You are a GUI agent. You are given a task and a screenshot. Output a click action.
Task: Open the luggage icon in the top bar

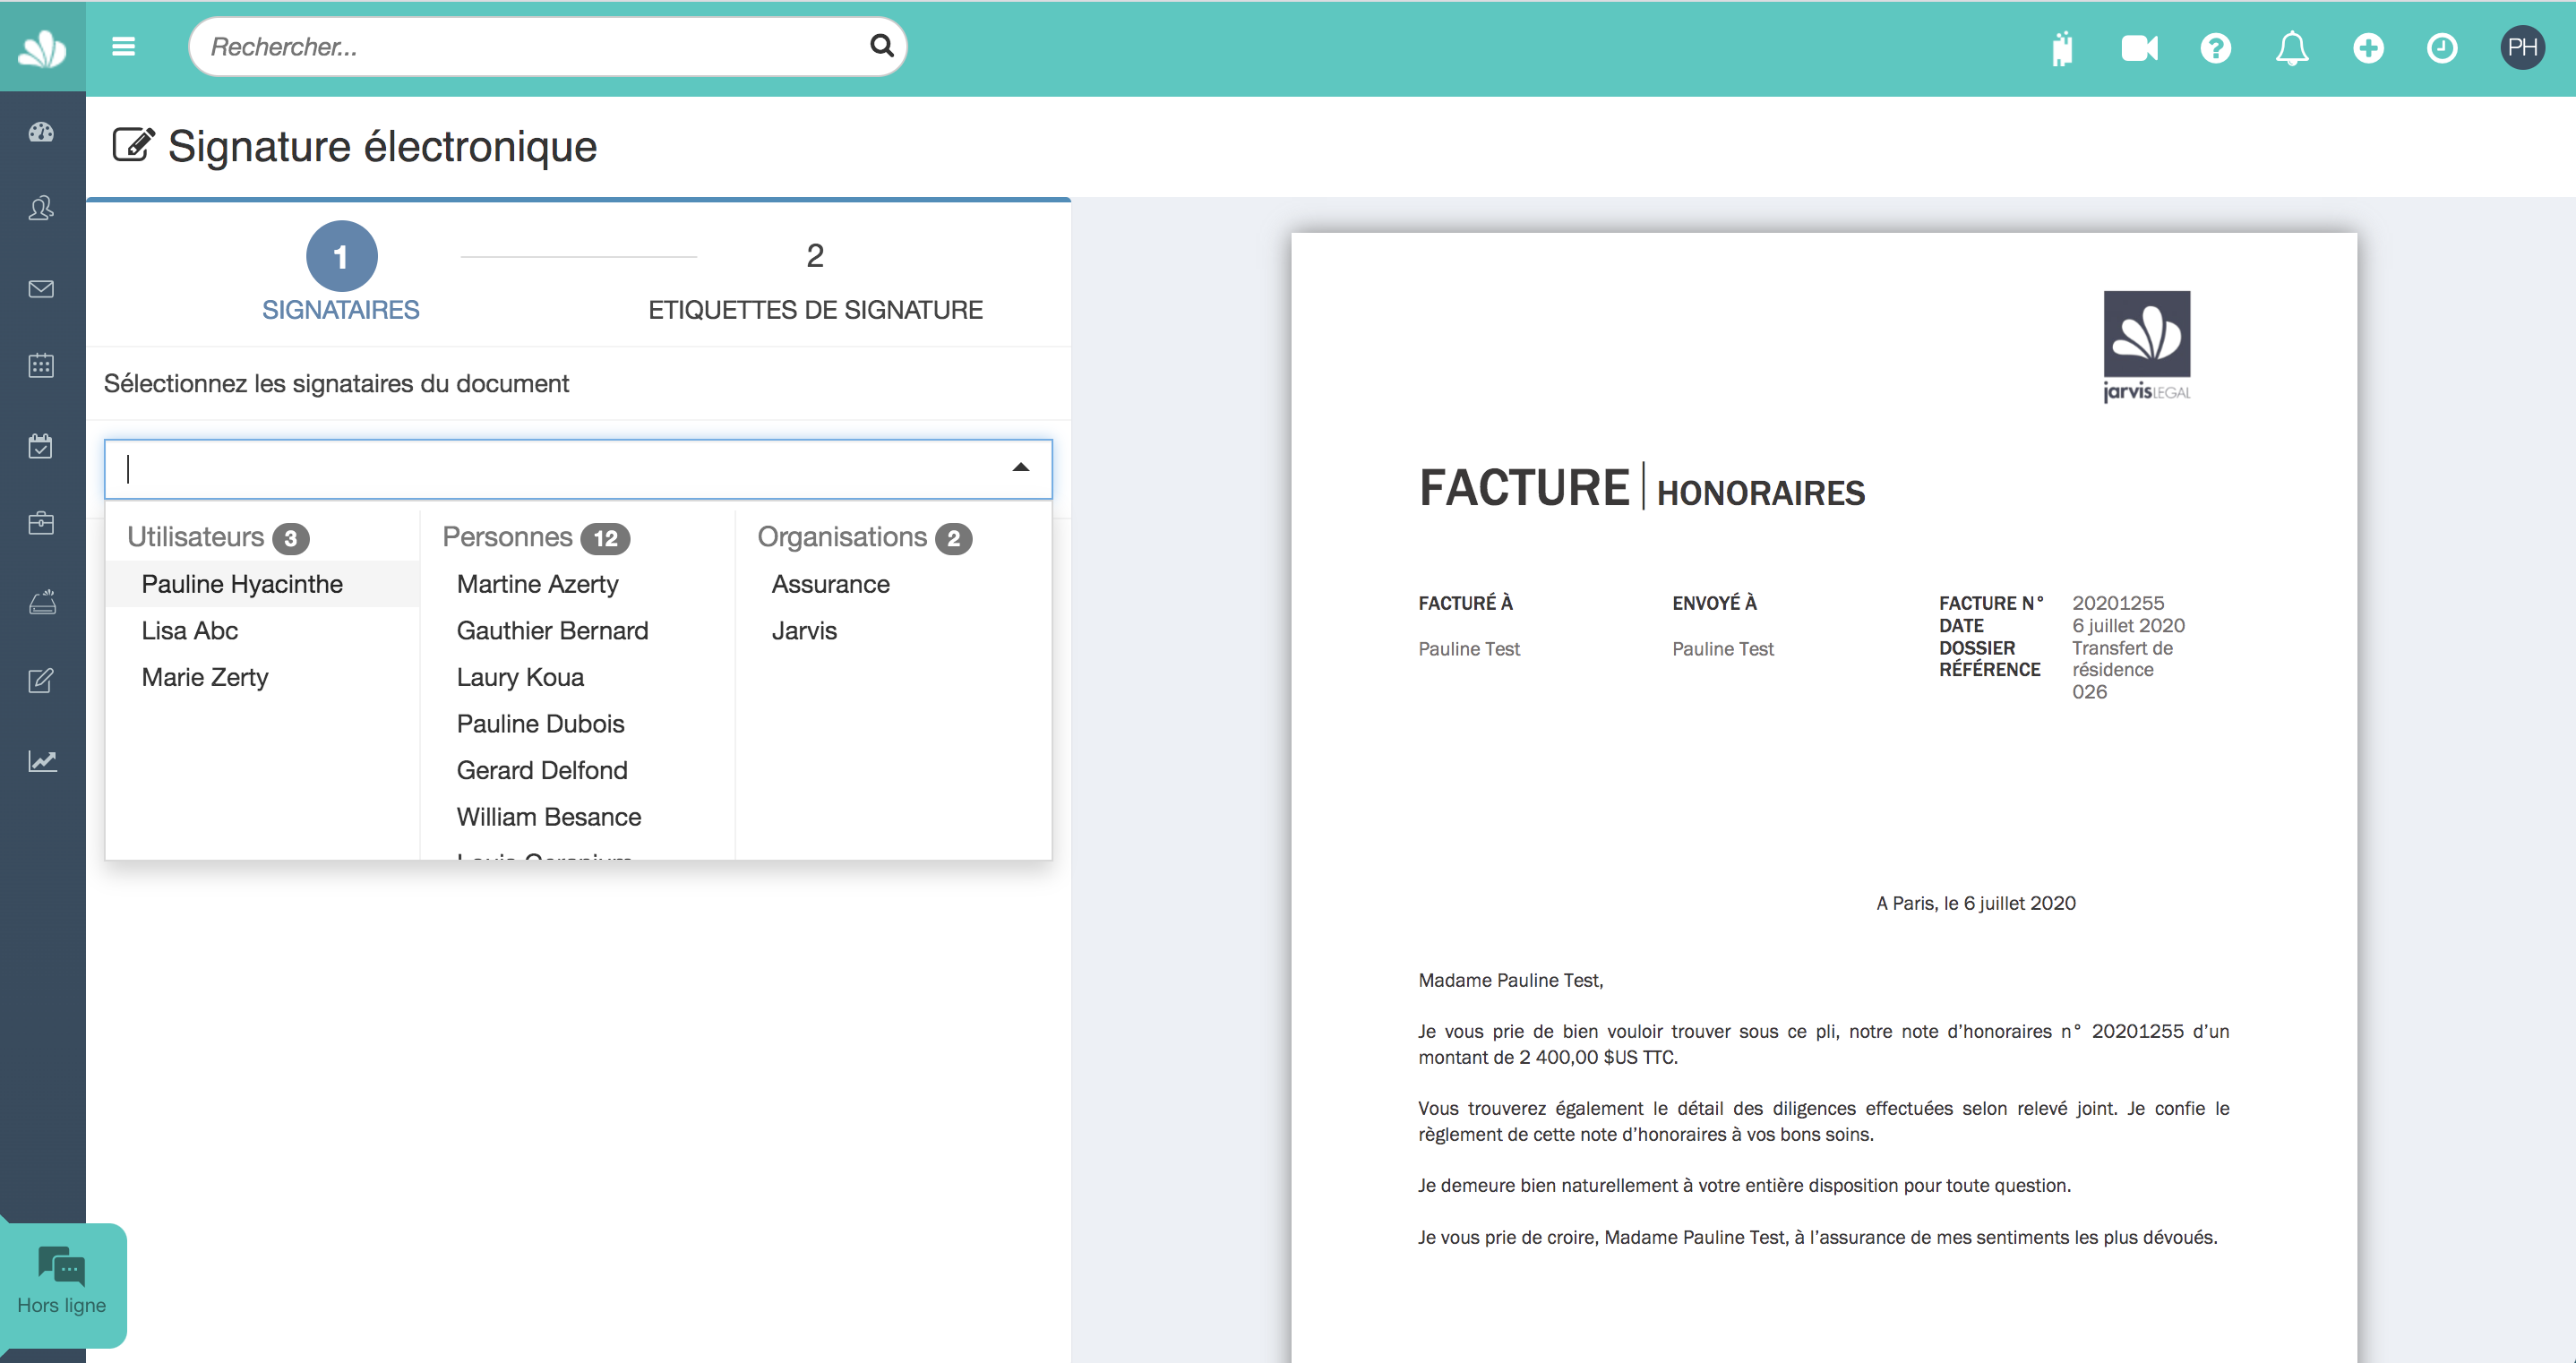[2062, 48]
